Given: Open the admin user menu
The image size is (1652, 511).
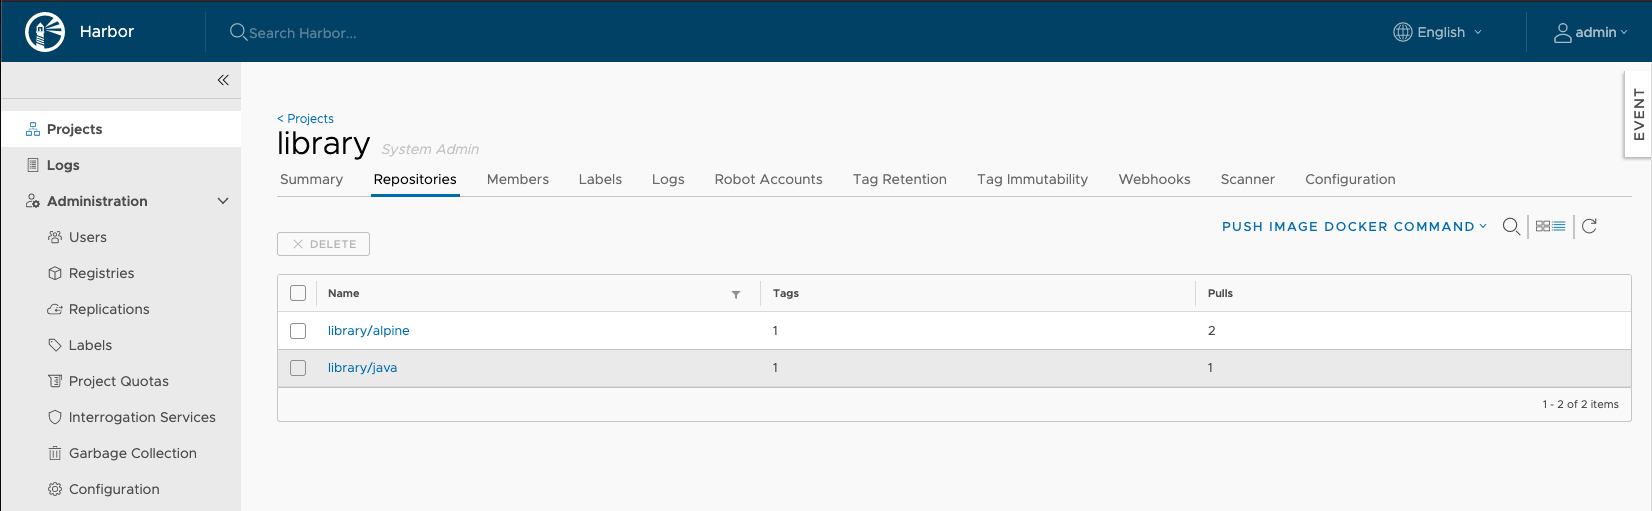Looking at the screenshot, I should [1590, 32].
